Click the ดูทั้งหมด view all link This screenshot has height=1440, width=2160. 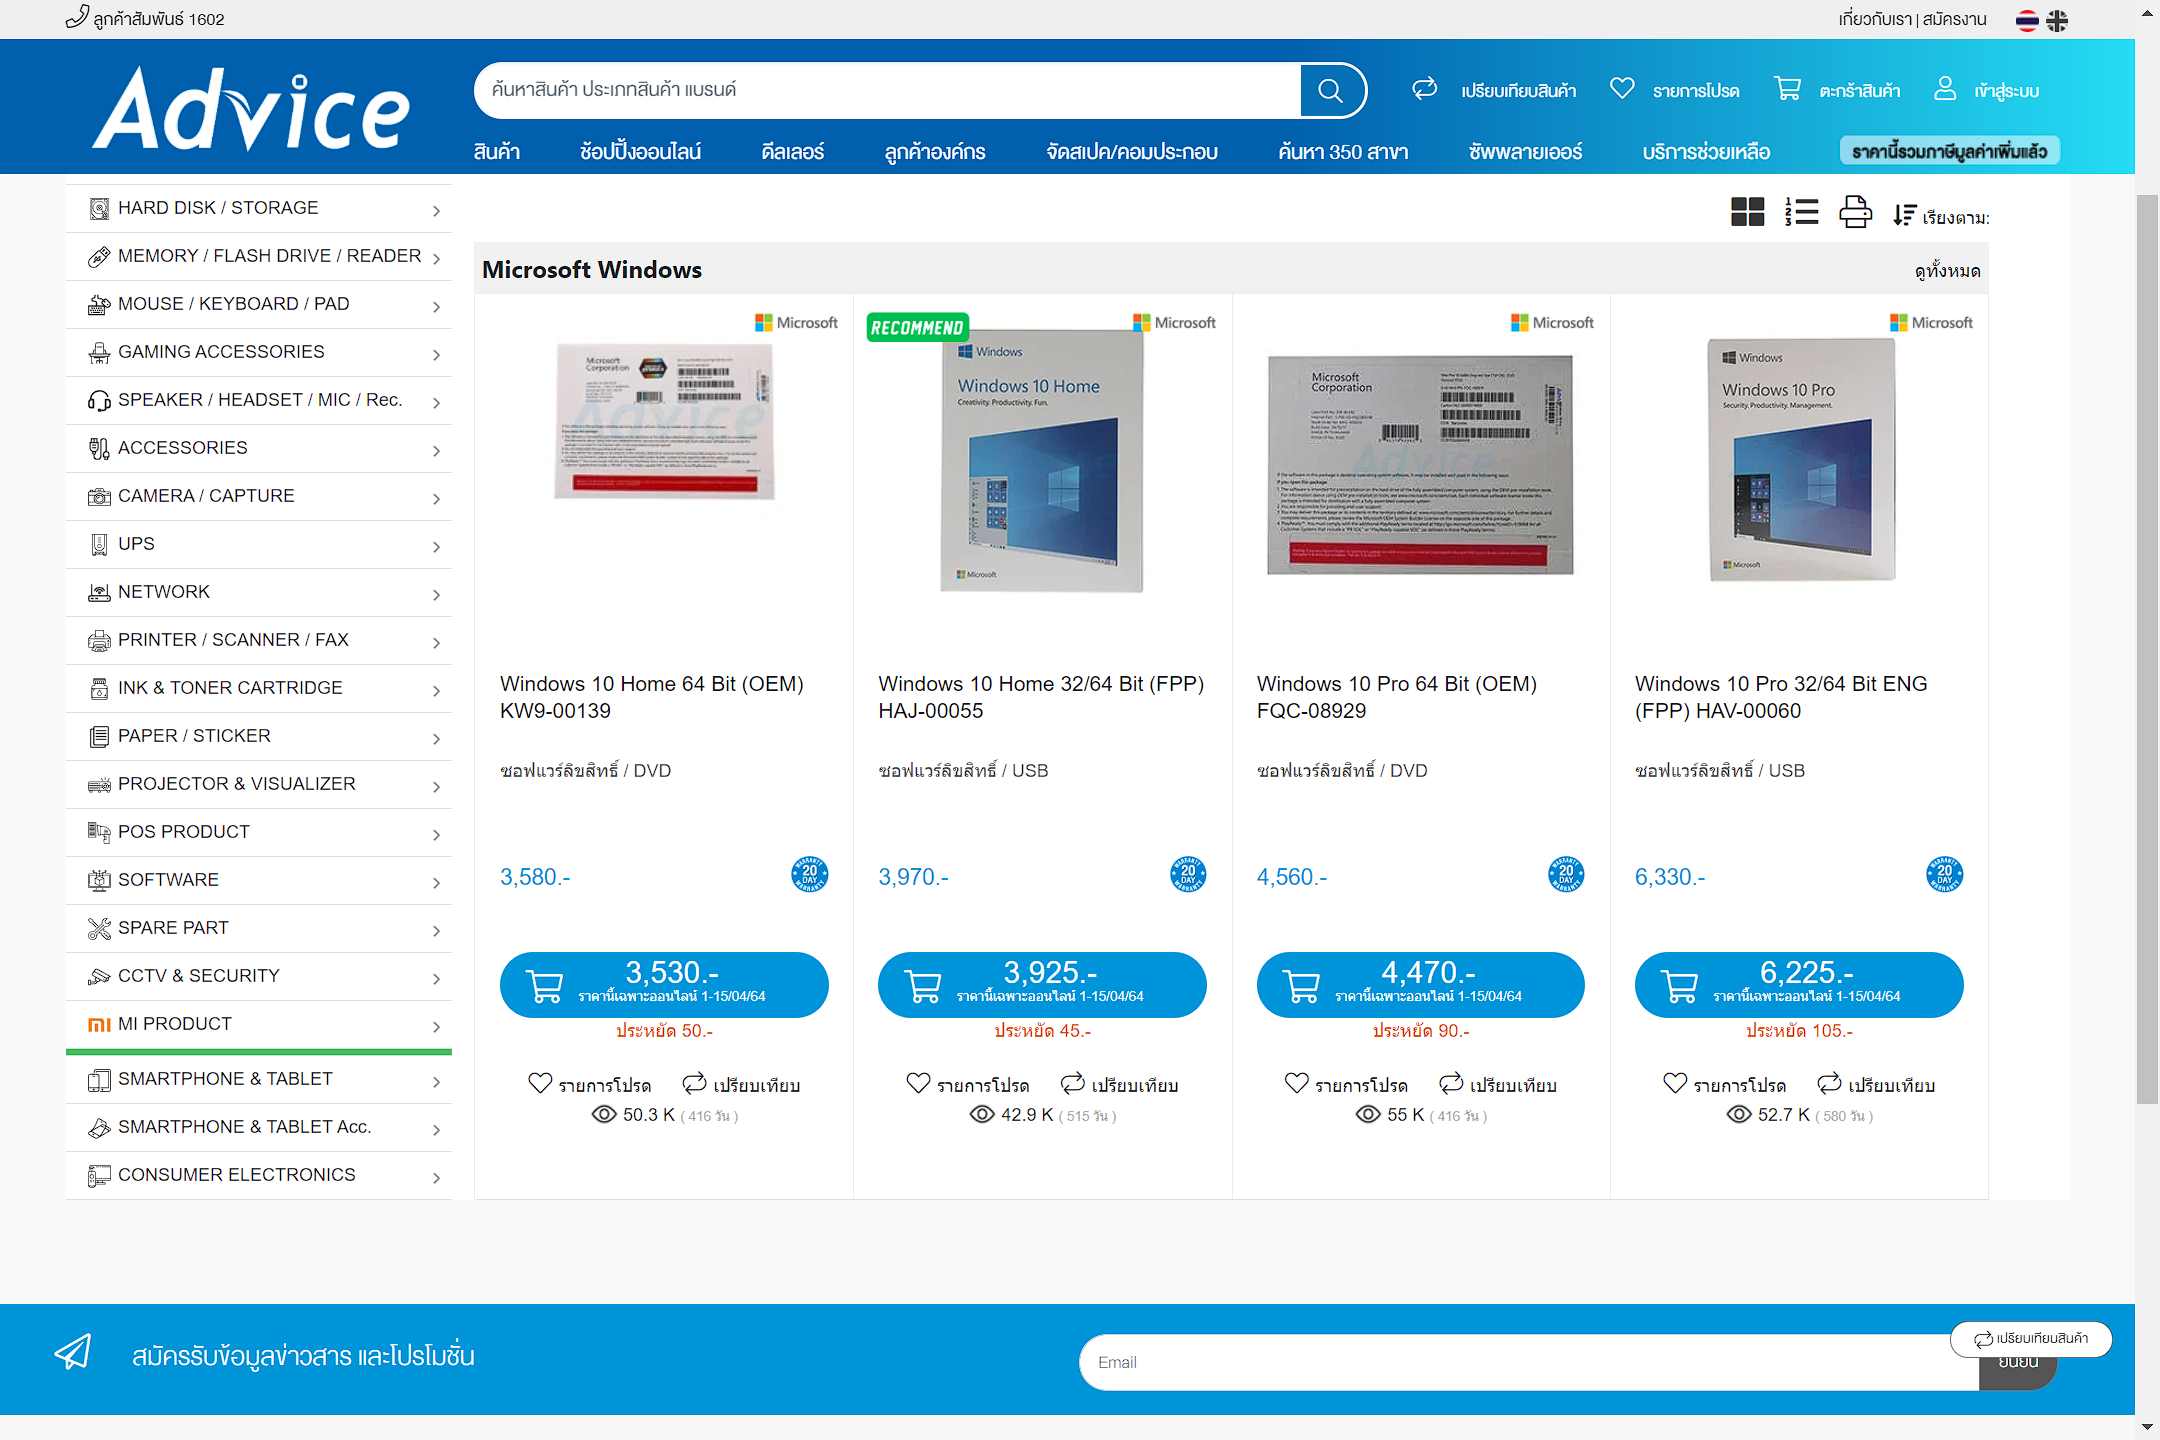(1947, 271)
